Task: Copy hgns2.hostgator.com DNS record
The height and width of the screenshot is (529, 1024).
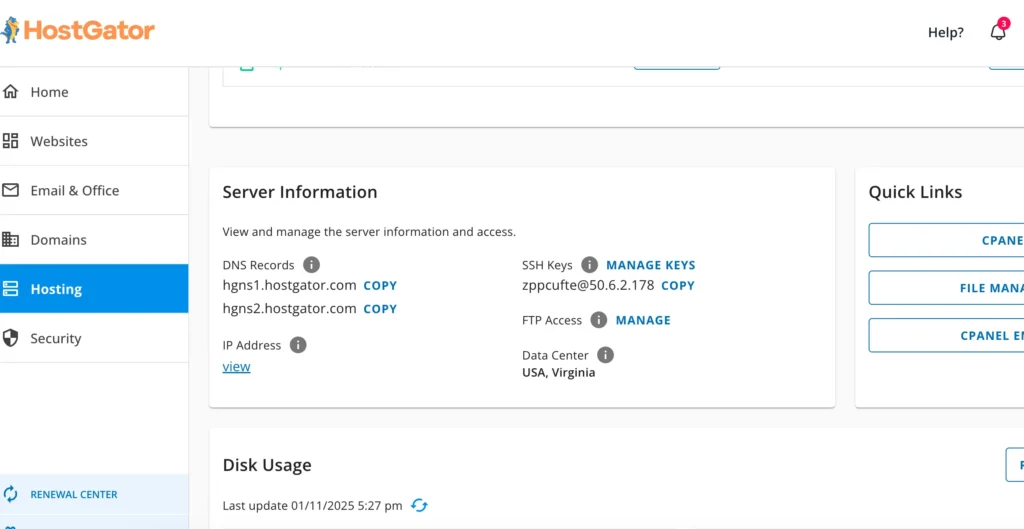Action: [380, 309]
